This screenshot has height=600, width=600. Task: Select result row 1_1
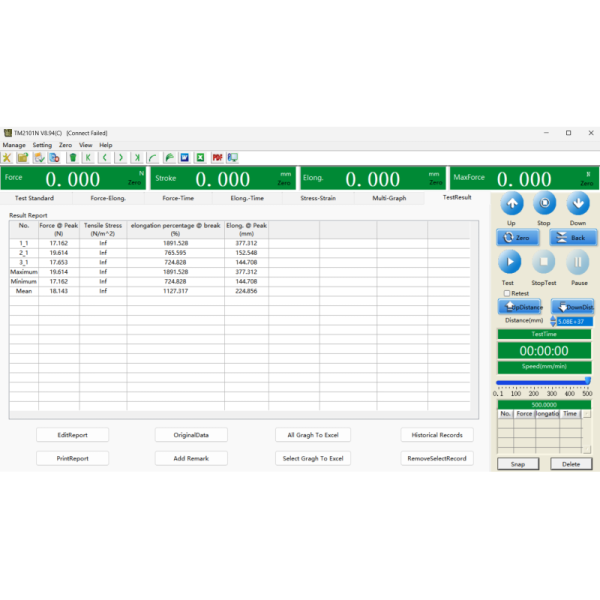(240, 243)
